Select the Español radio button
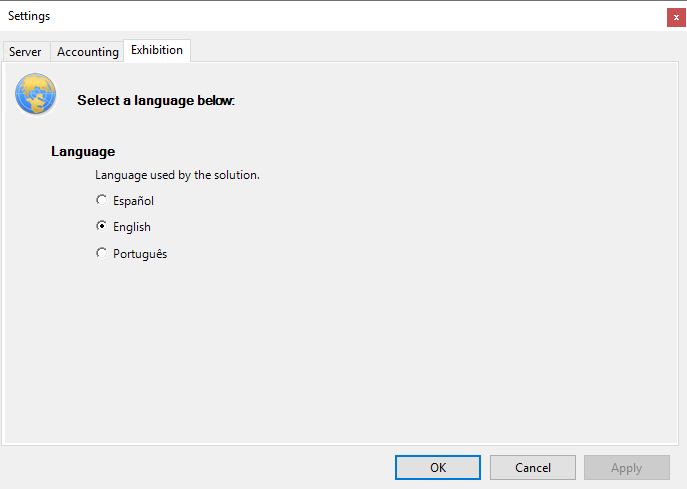The width and height of the screenshot is (687, 489). (101, 201)
